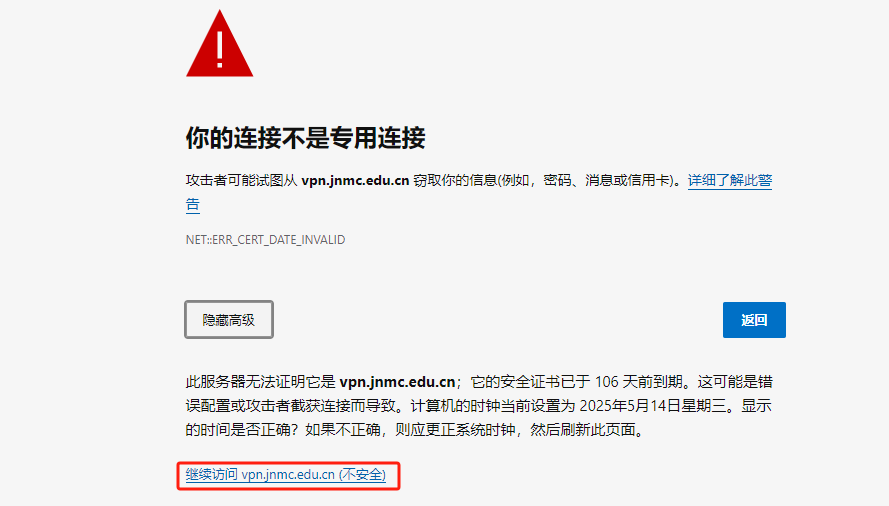Click the text 此服务器无法证明它是
This screenshot has height=506, width=889.
tap(261, 382)
